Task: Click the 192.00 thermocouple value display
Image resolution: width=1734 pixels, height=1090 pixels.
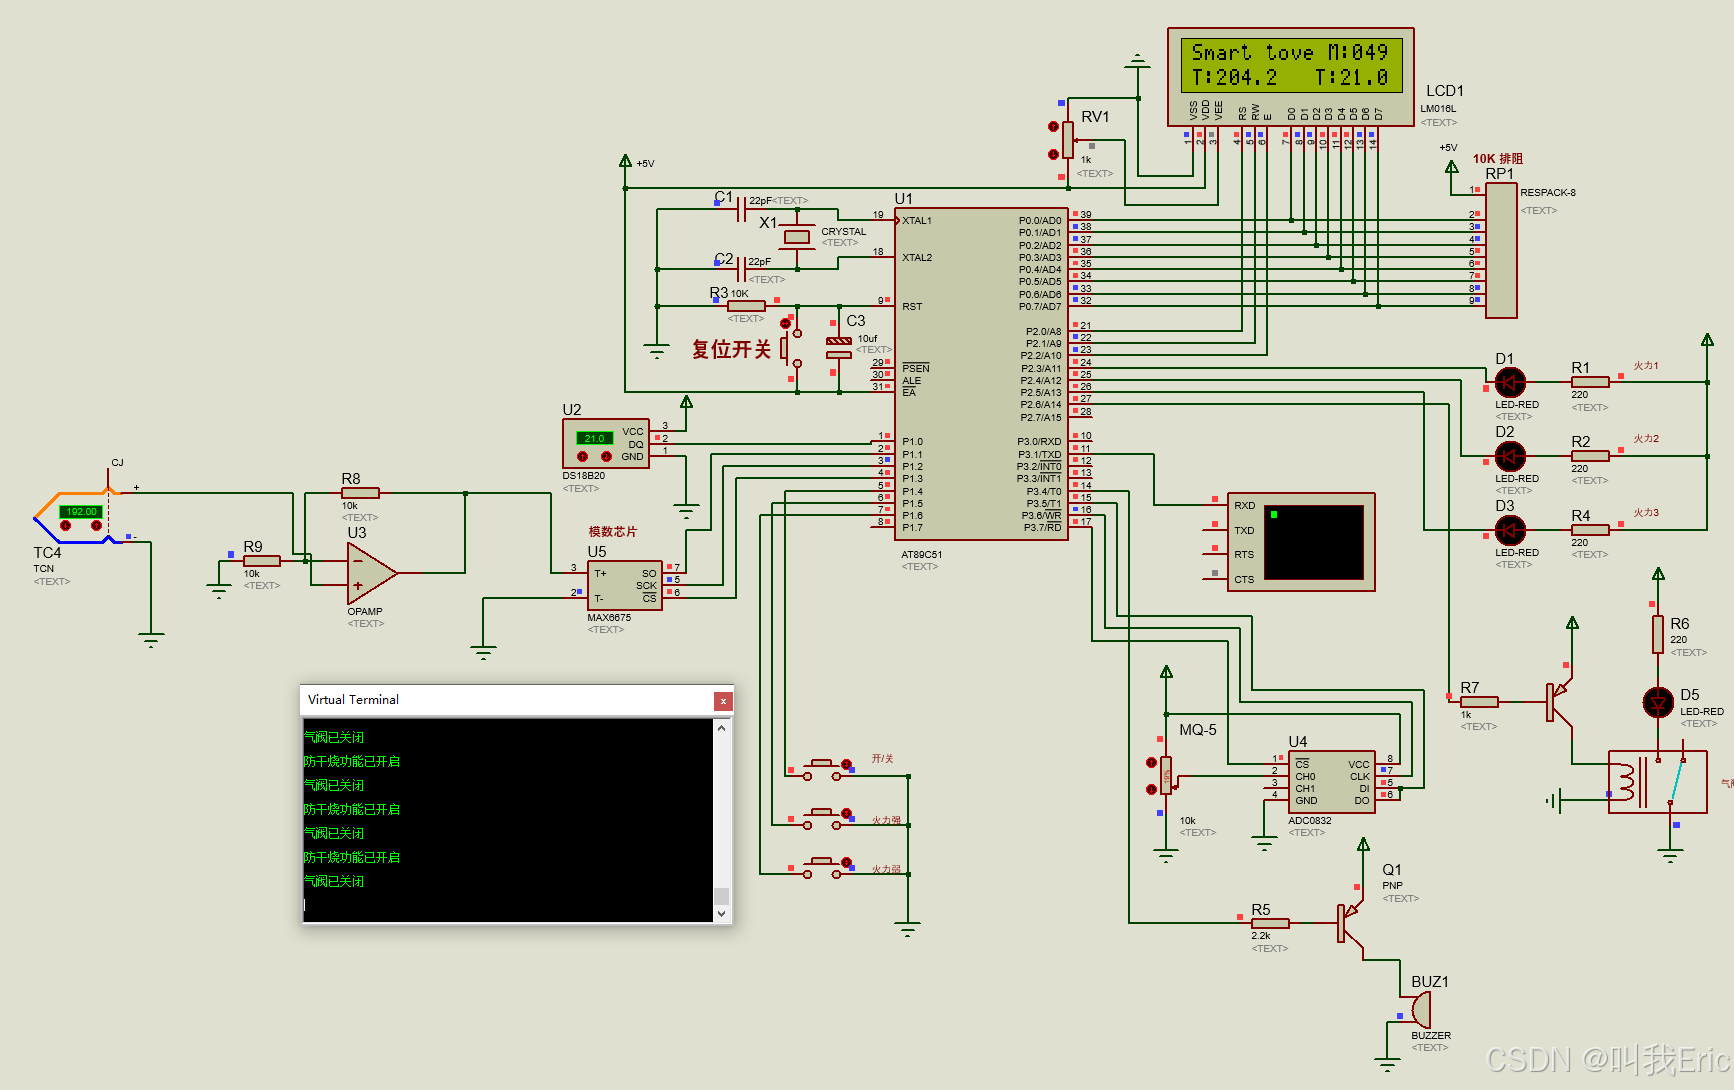Action: [81, 511]
